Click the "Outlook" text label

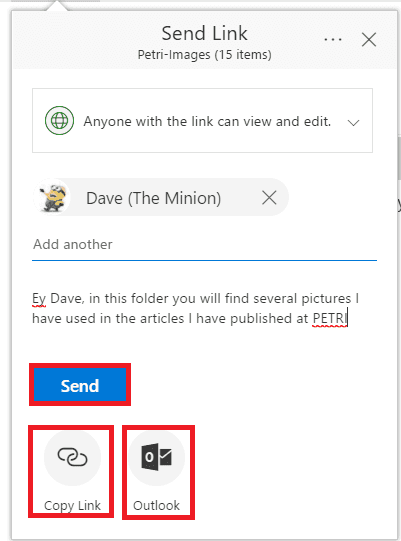(156, 505)
